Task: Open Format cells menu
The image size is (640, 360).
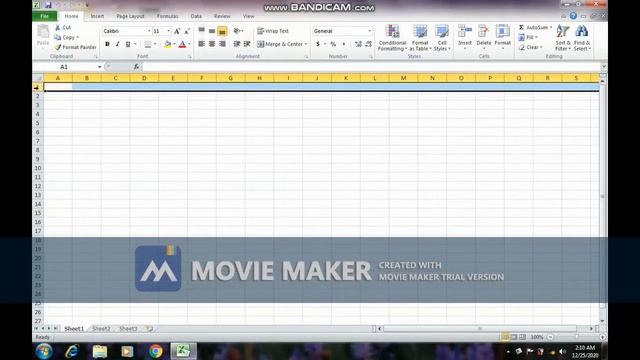Action: point(502,37)
